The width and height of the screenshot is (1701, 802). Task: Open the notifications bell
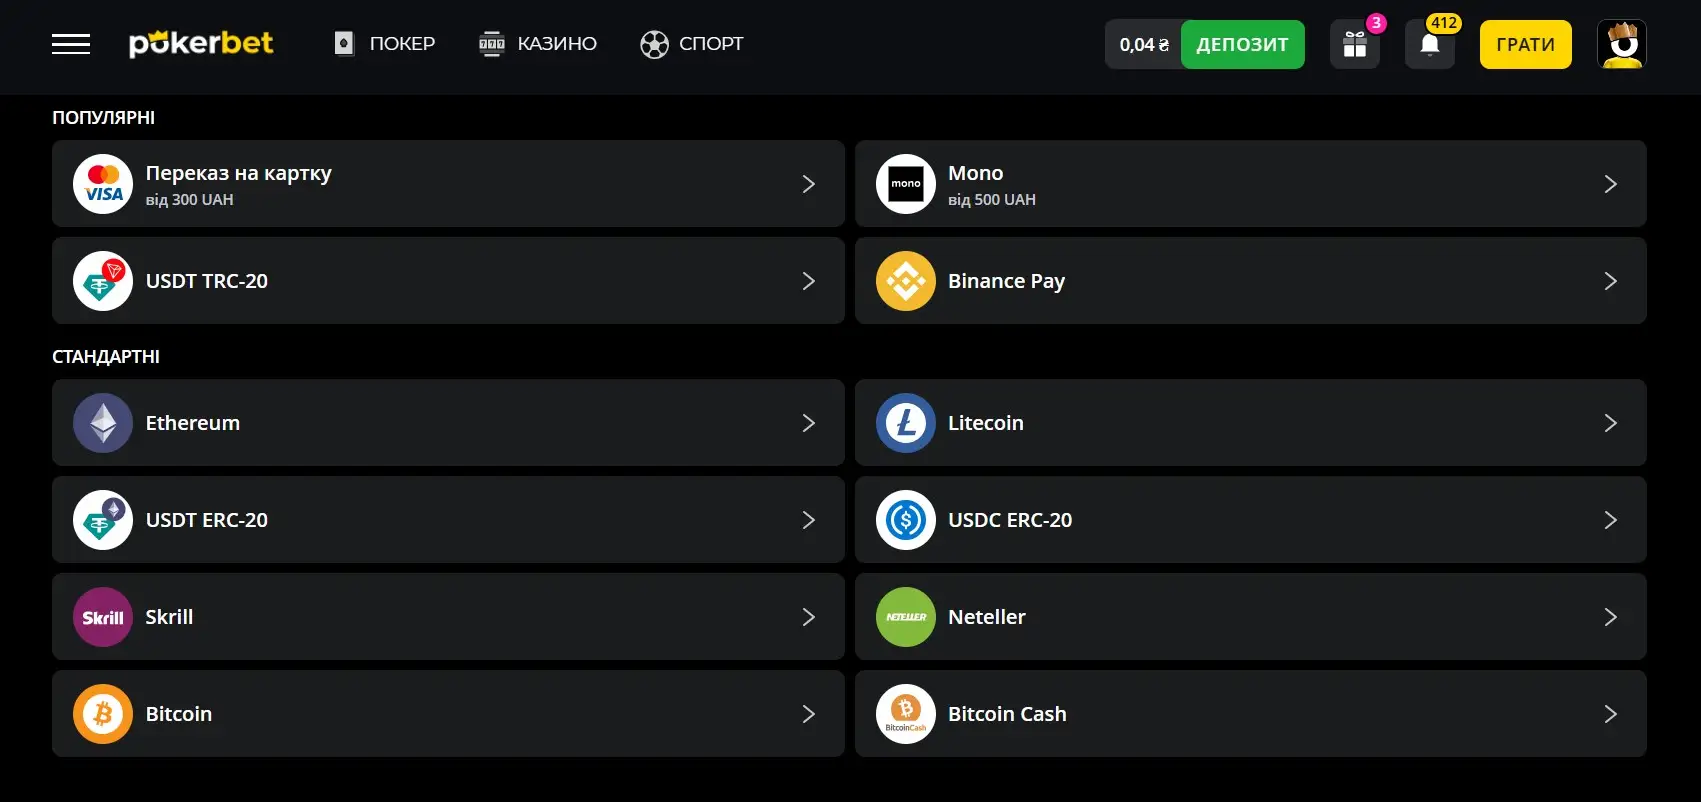pyautogui.click(x=1430, y=45)
